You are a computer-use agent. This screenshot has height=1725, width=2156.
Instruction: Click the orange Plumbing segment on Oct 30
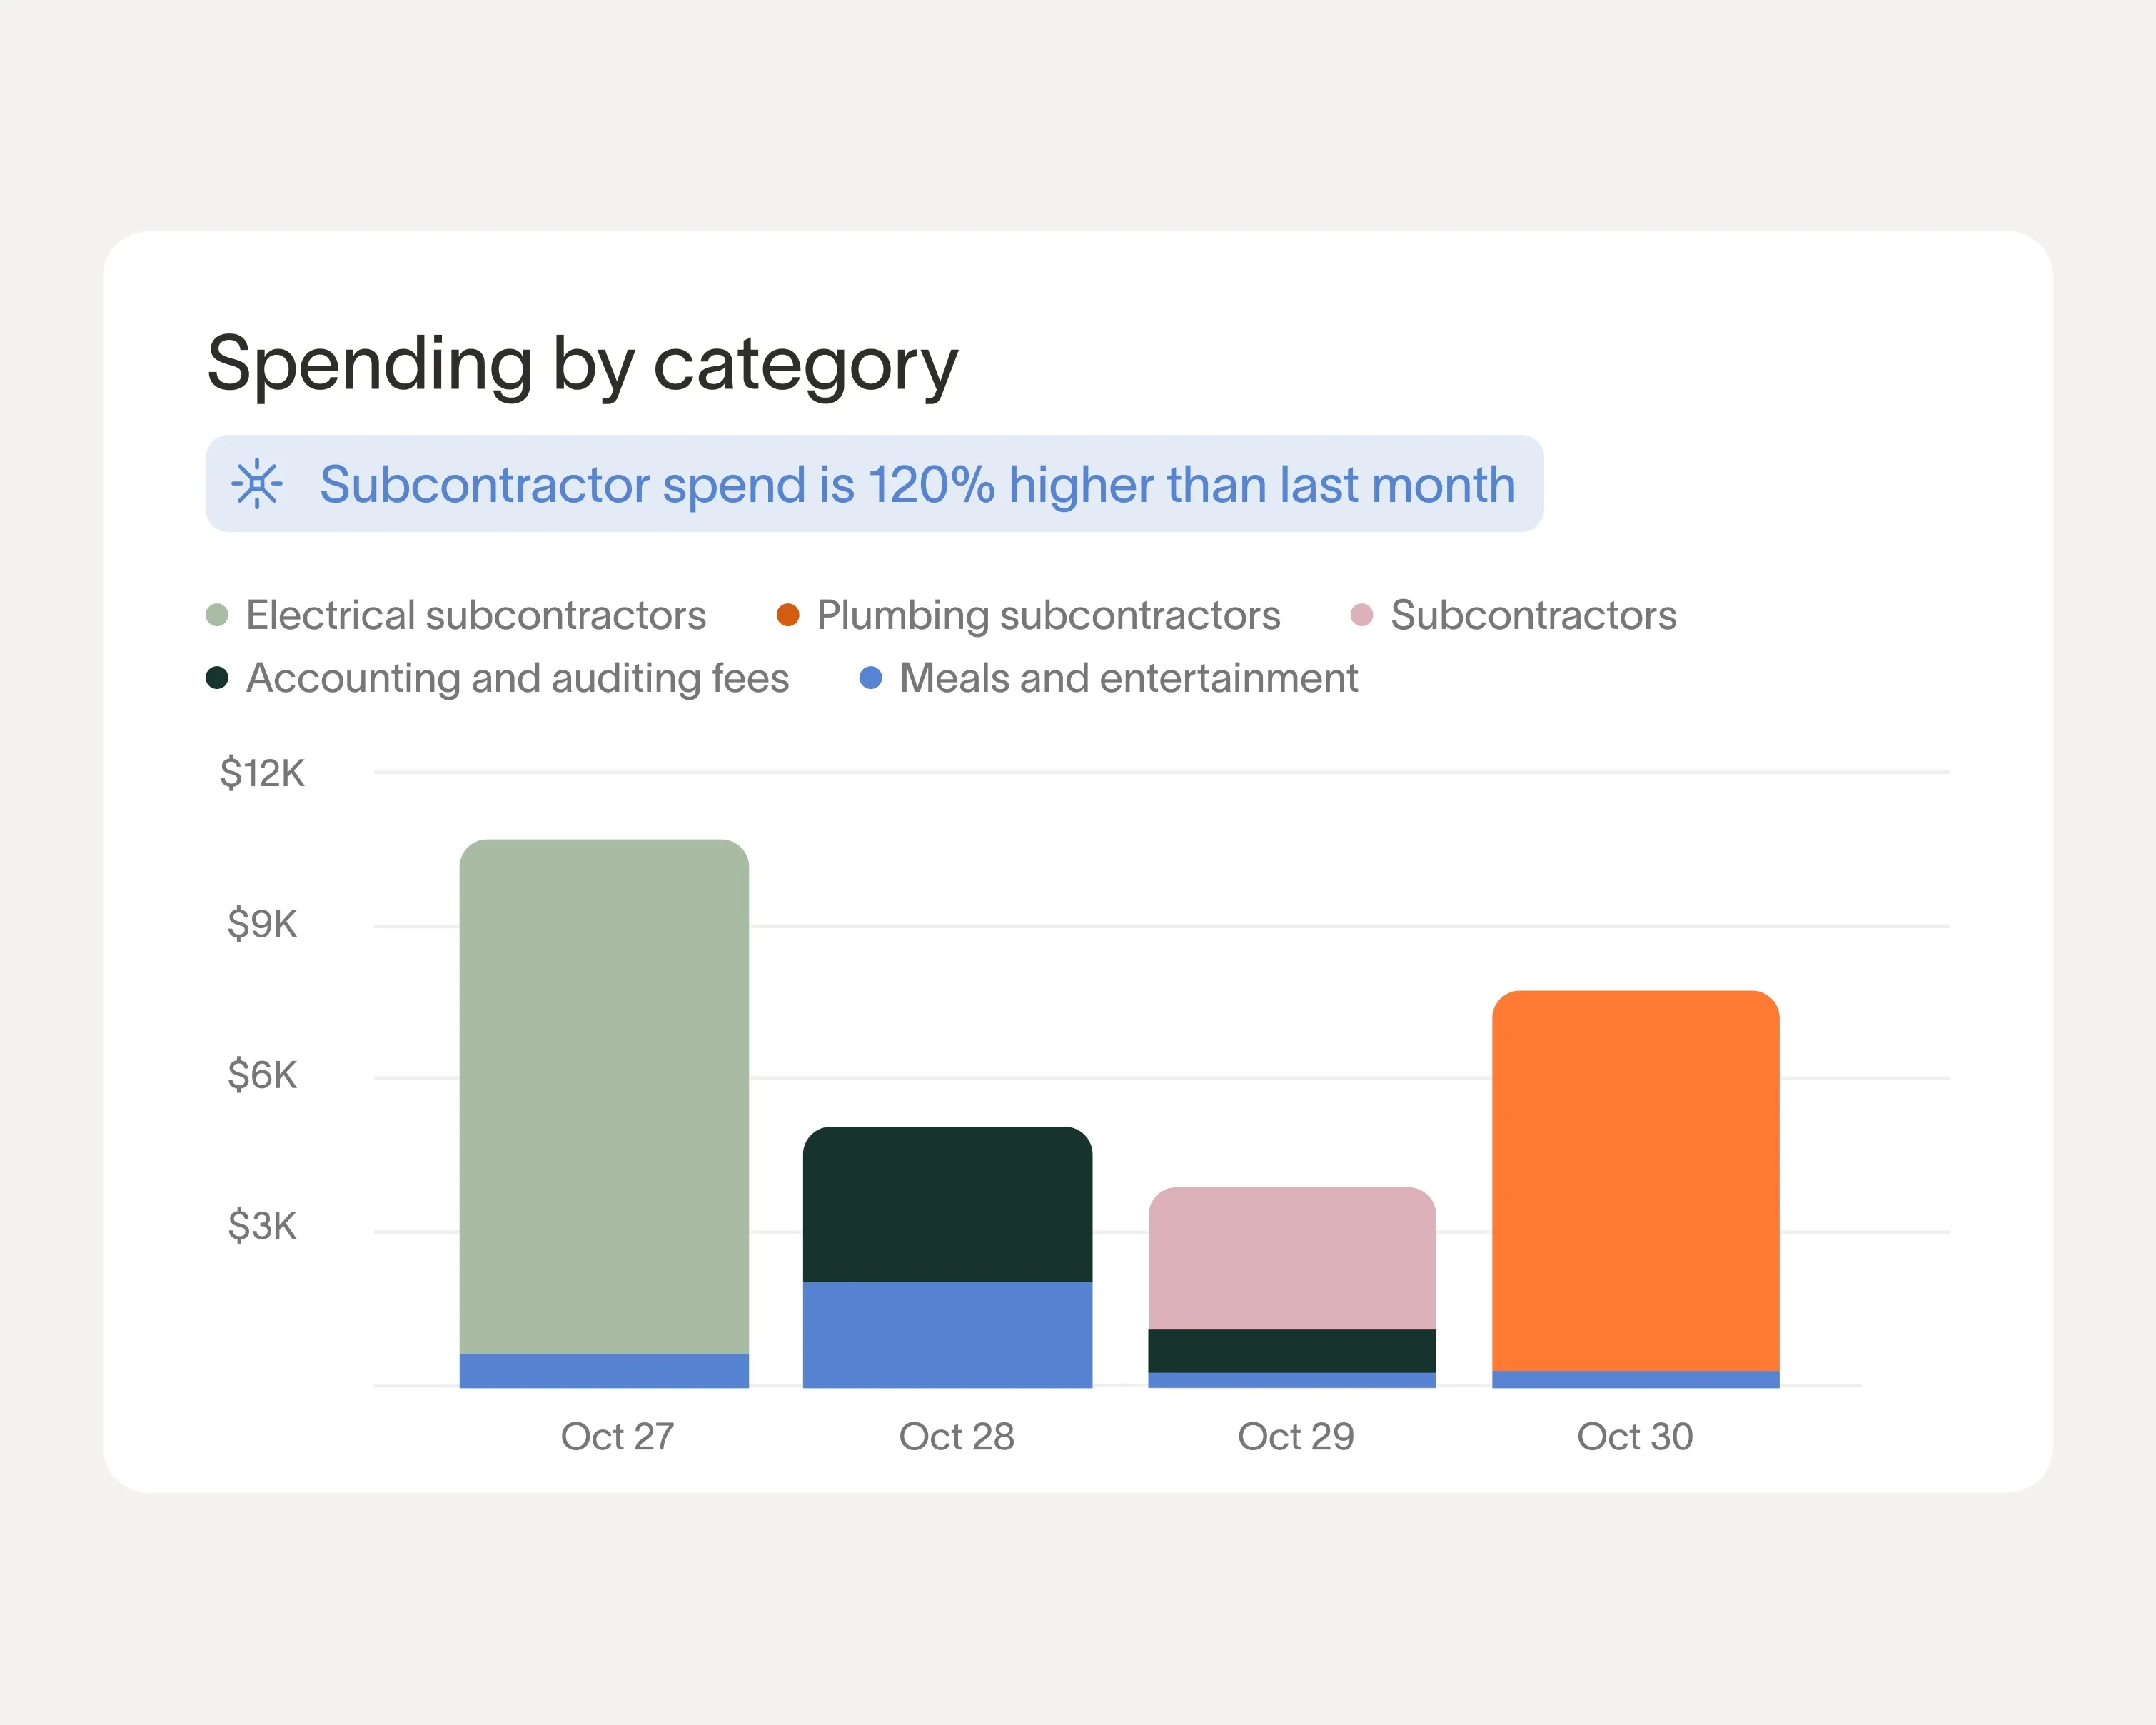(1635, 1180)
